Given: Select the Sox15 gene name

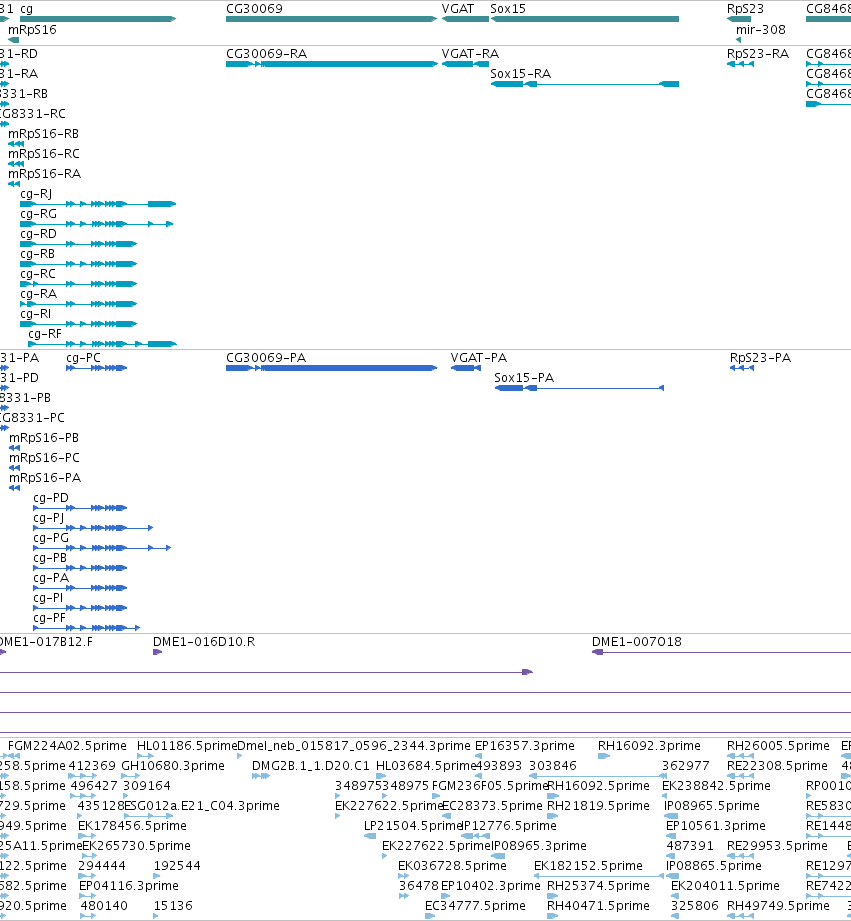Looking at the screenshot, I should (508, 9).
